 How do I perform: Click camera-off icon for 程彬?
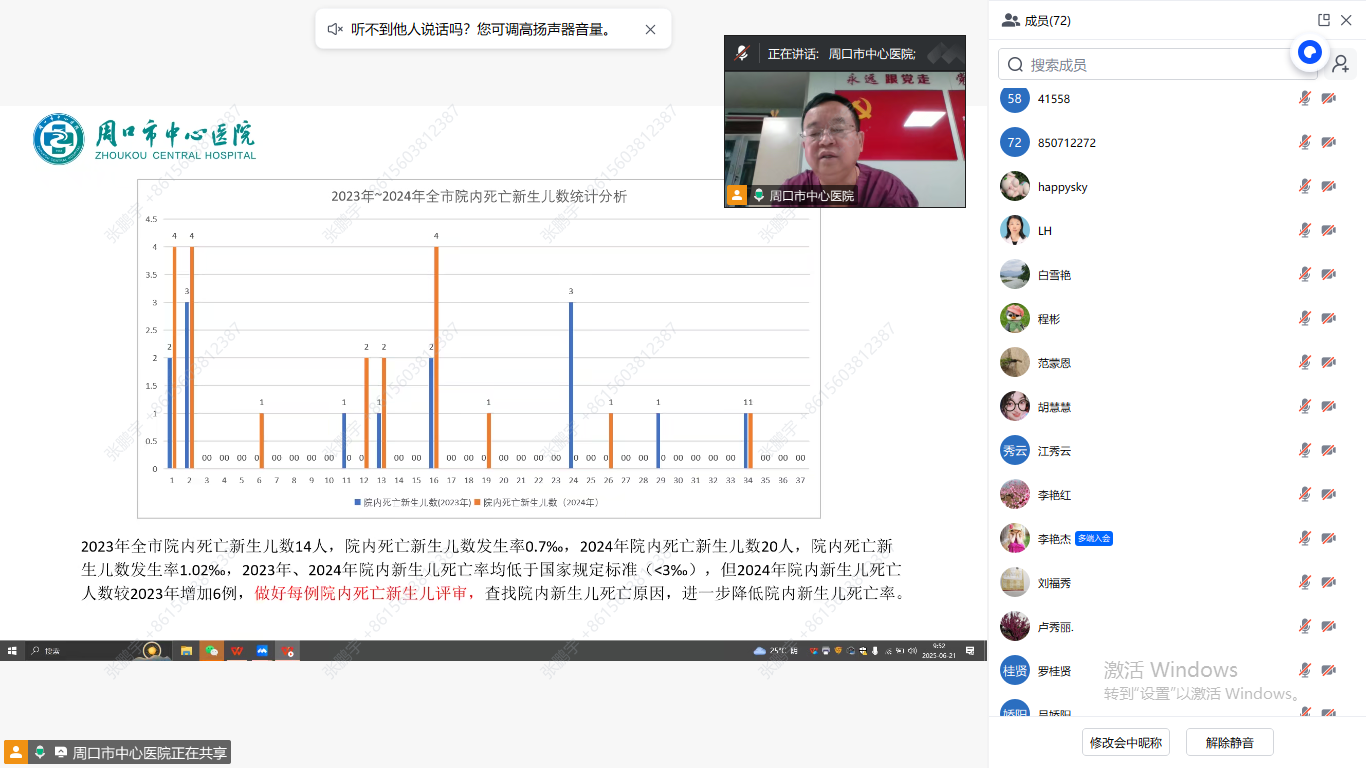(1328, 318)
